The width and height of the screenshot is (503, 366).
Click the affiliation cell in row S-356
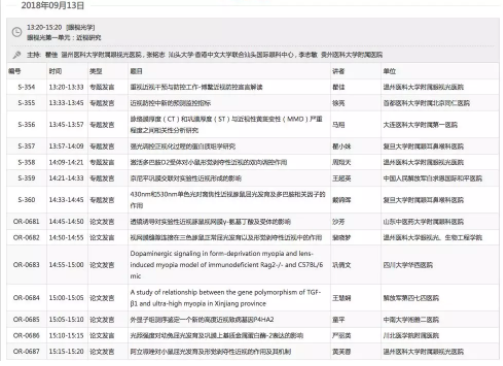pyautogui.click(x=420, y=125)
